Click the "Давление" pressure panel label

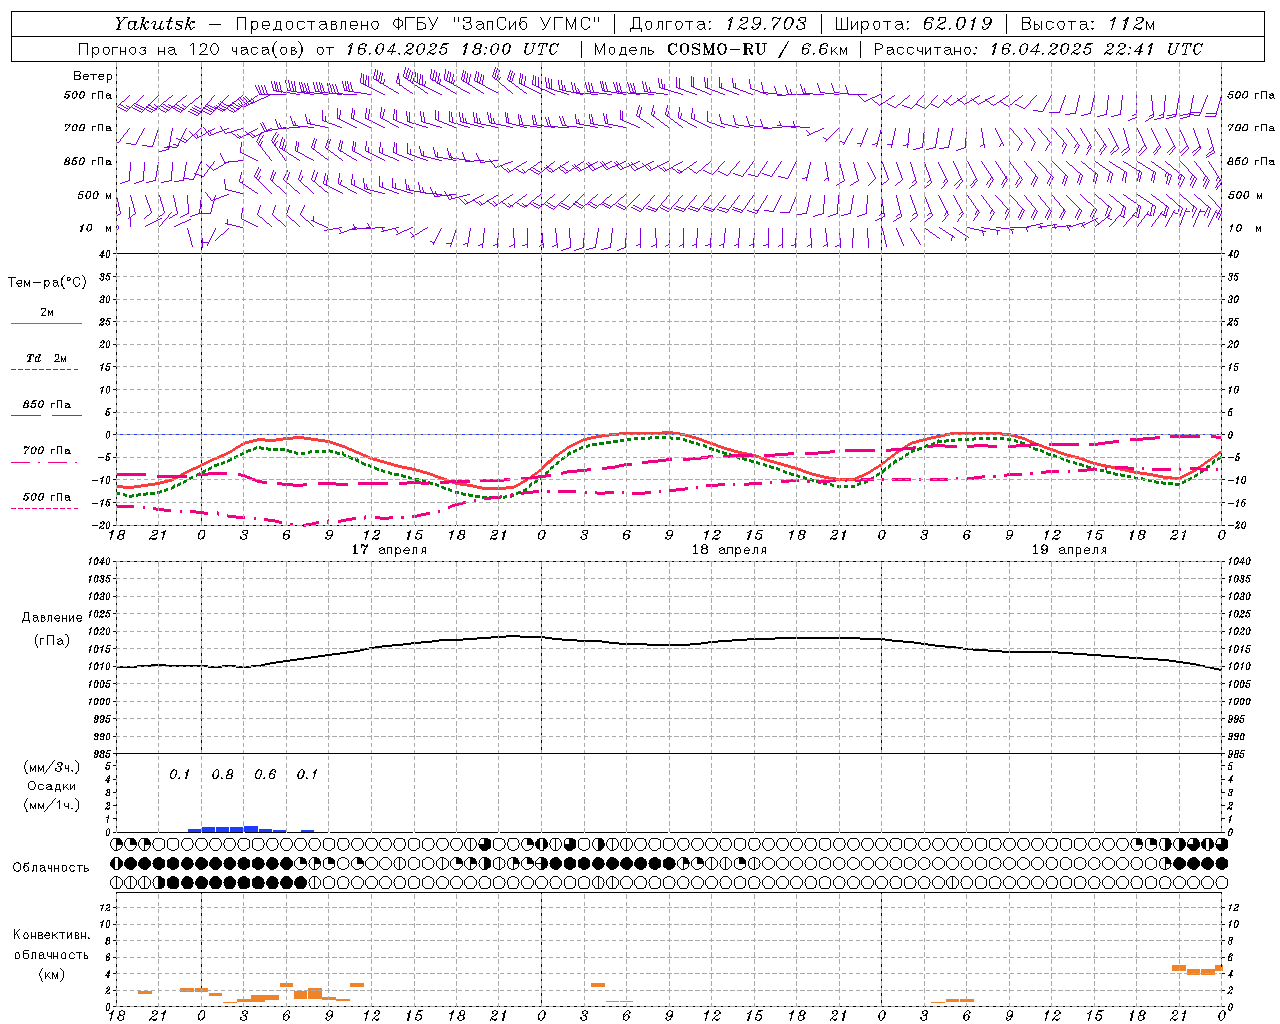pos(52,618)
